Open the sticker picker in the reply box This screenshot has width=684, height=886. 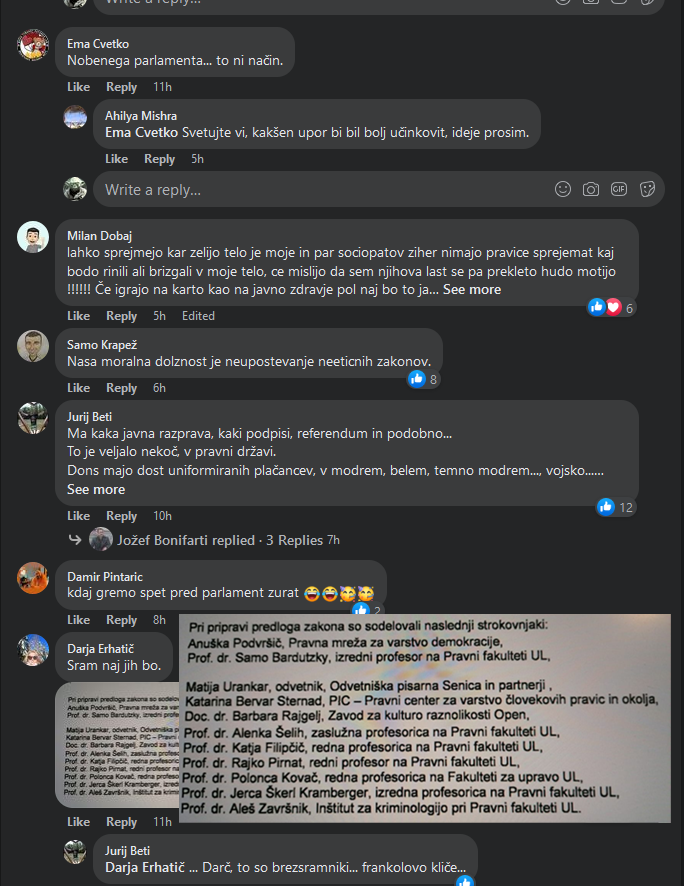tap(647, 189)
